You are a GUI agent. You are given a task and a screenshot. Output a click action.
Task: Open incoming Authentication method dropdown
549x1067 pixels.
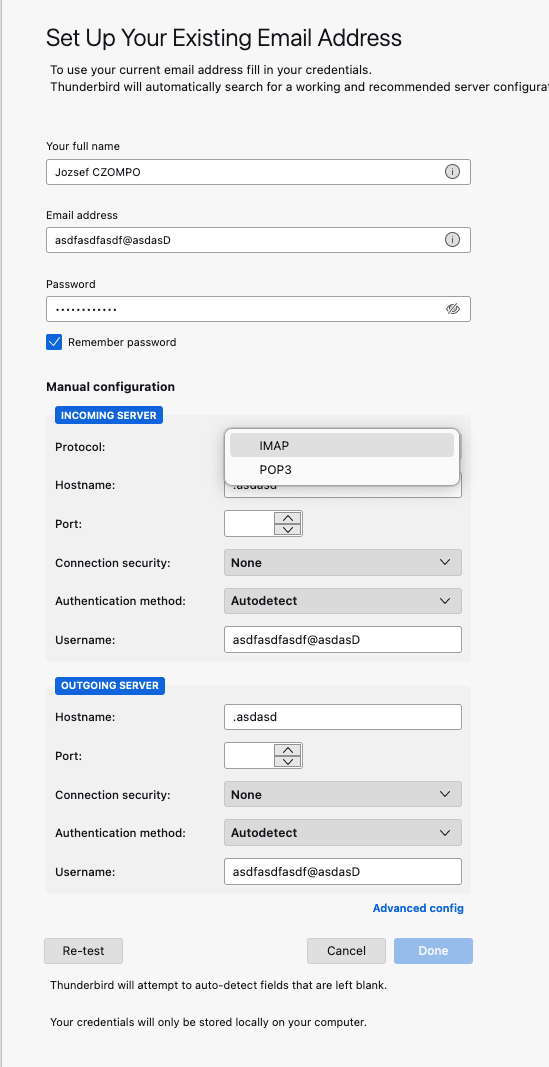click(x=343, y=601)
